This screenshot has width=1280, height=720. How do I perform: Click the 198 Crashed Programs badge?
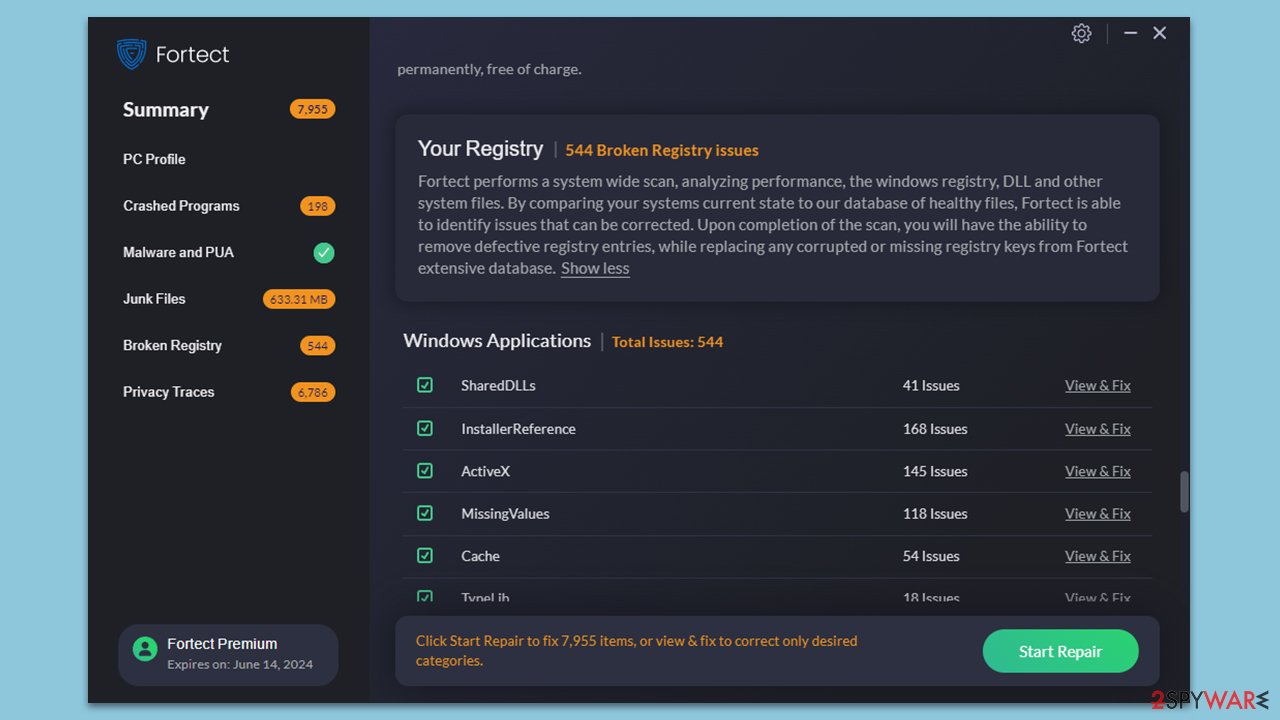point(317,206)
